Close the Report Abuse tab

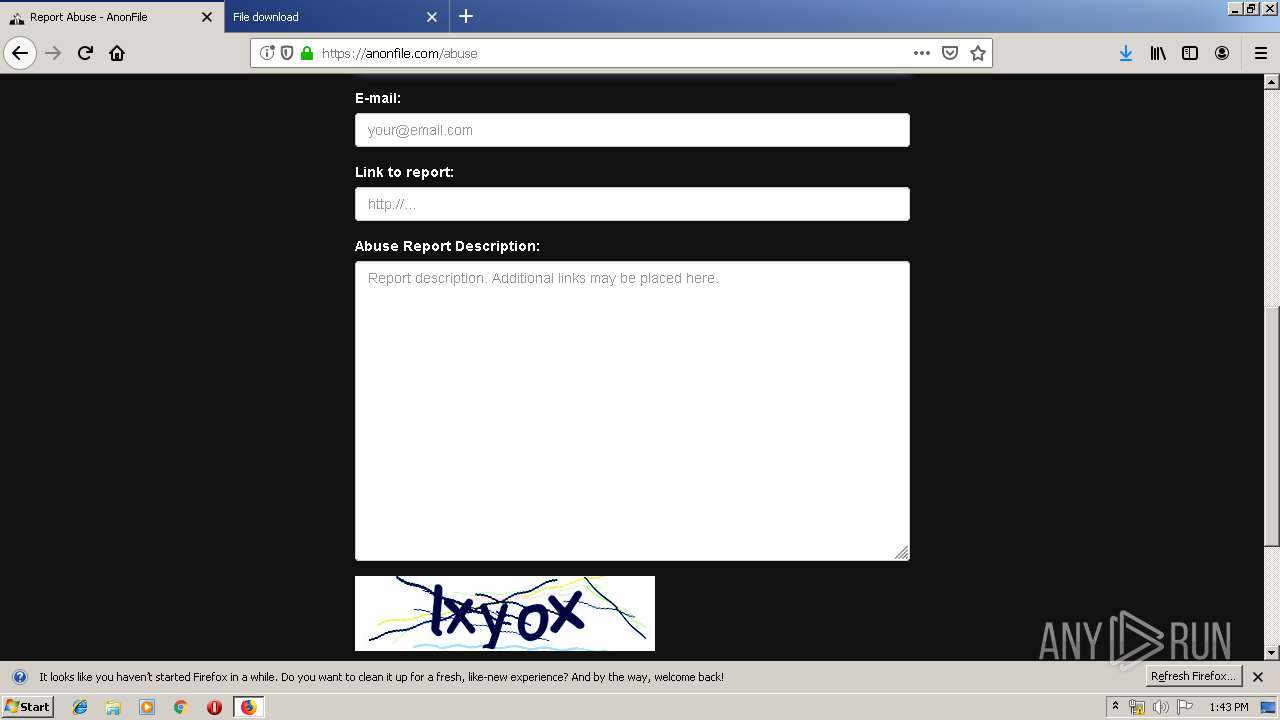[x=207, y=17]
